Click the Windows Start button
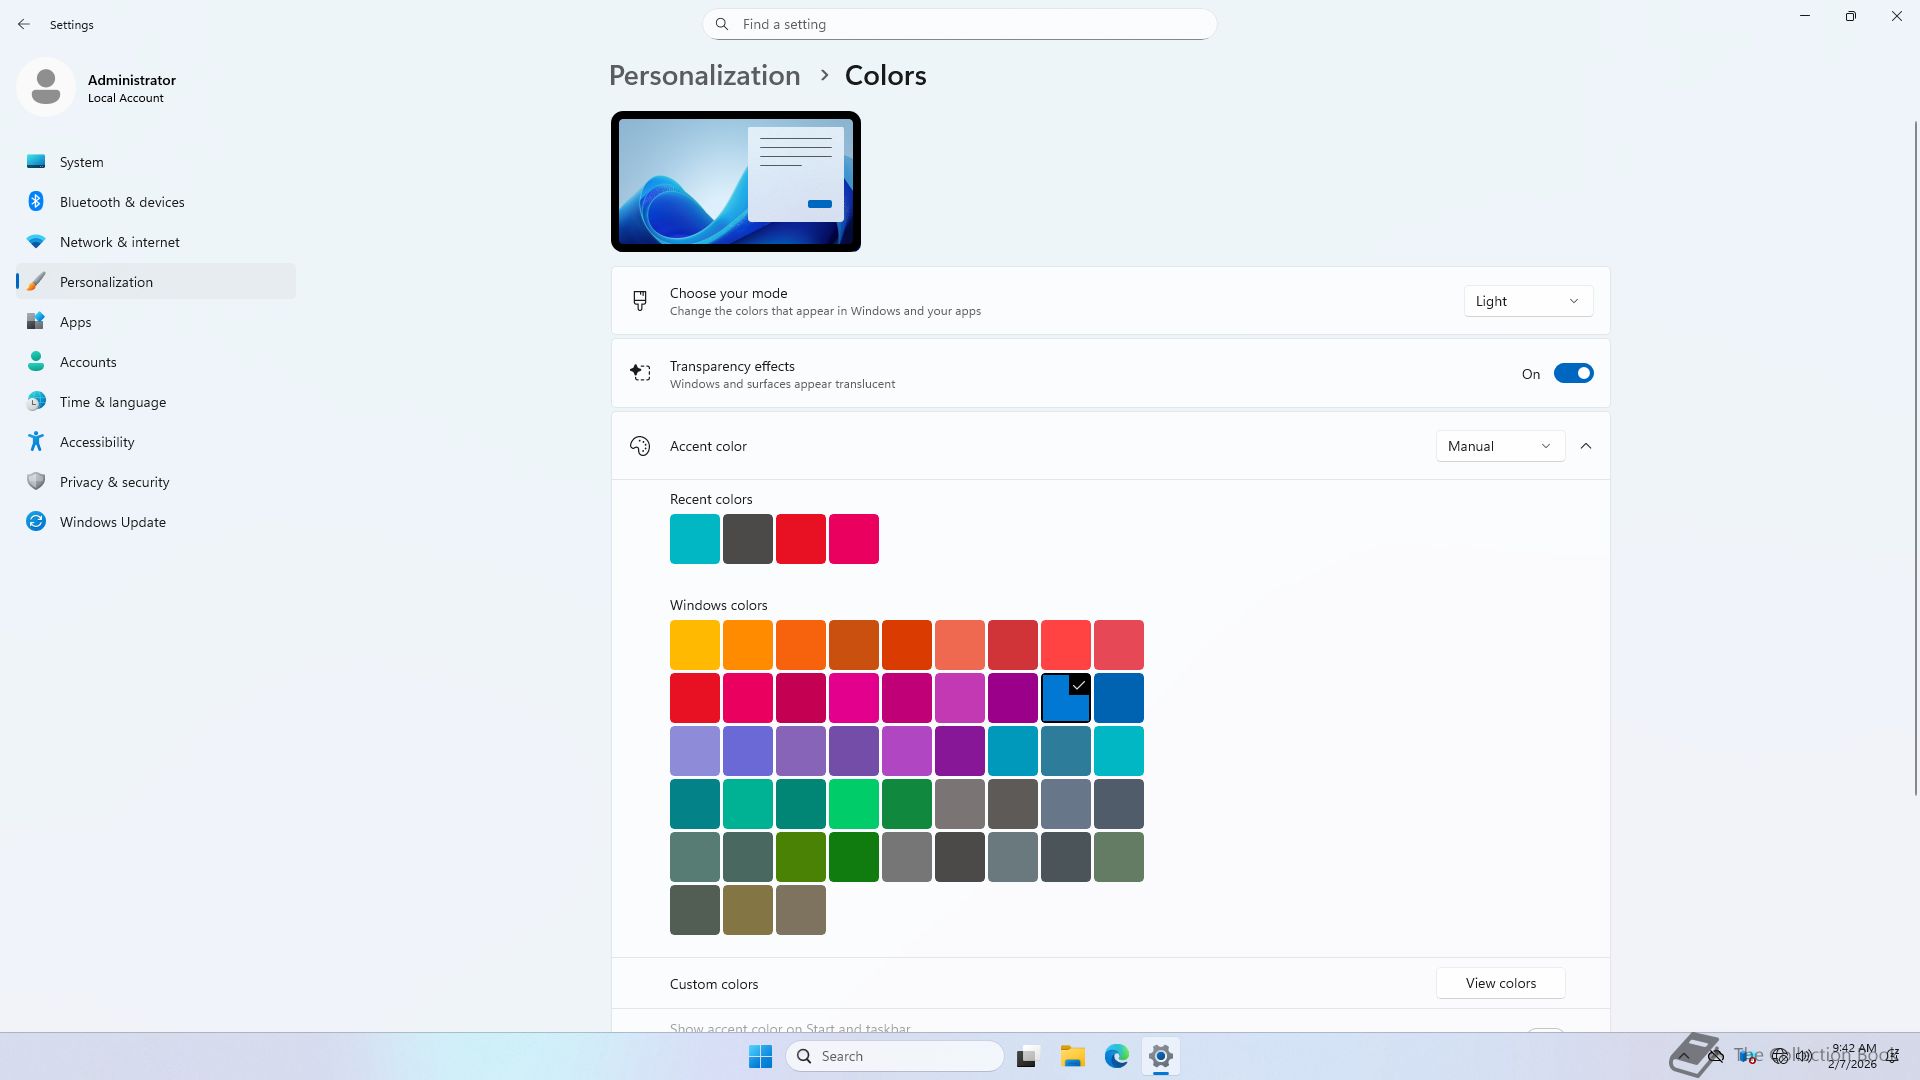1920x1080 pixels. pos(760,1056)
